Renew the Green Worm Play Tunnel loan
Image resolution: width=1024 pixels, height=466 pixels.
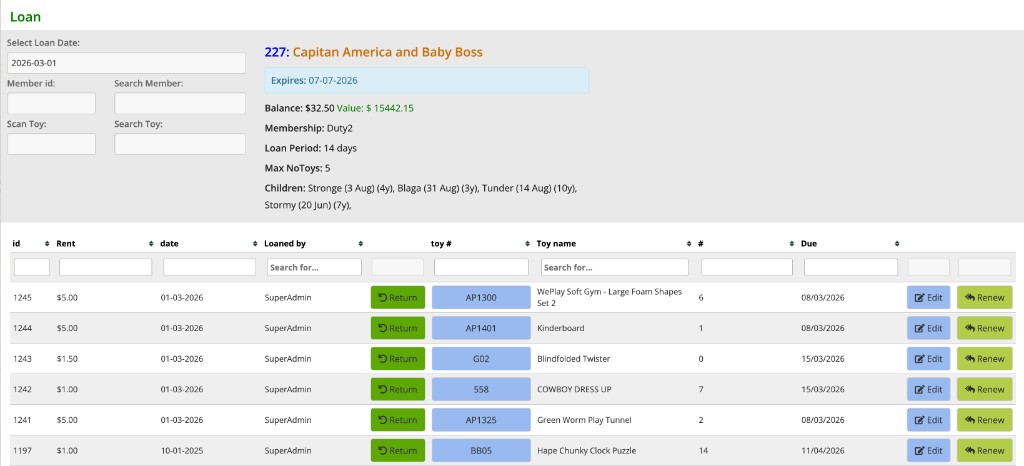[984, 420]
